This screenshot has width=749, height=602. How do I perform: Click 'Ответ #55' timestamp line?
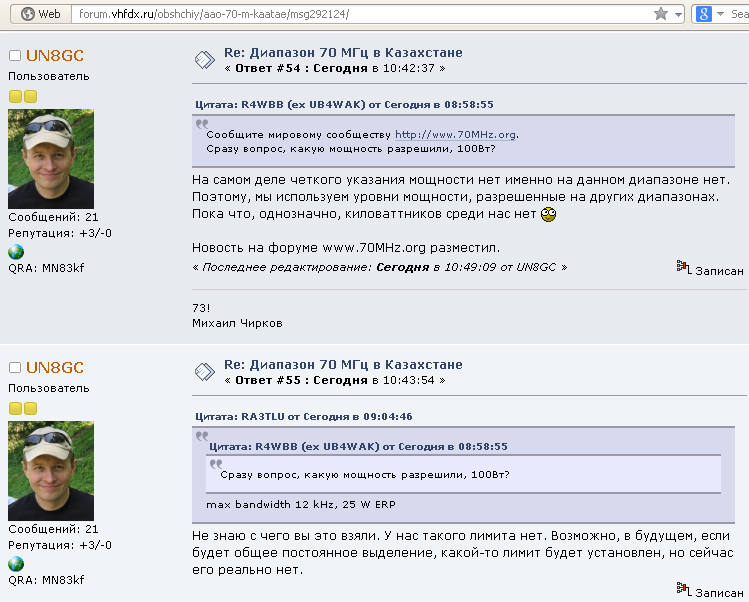(x=335, y=380)
